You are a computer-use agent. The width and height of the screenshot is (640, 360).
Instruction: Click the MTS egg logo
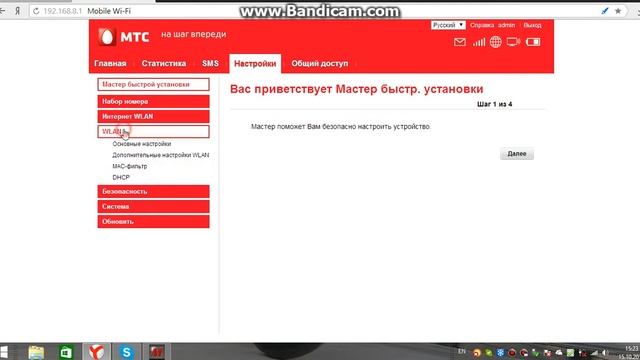point(107,37)
